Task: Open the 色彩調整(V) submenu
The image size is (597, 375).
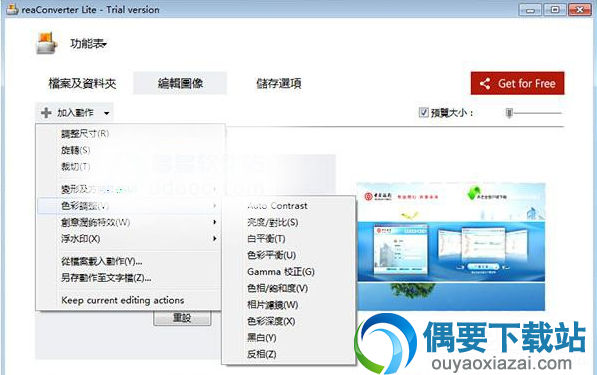Action: click(x=129, y=206)
